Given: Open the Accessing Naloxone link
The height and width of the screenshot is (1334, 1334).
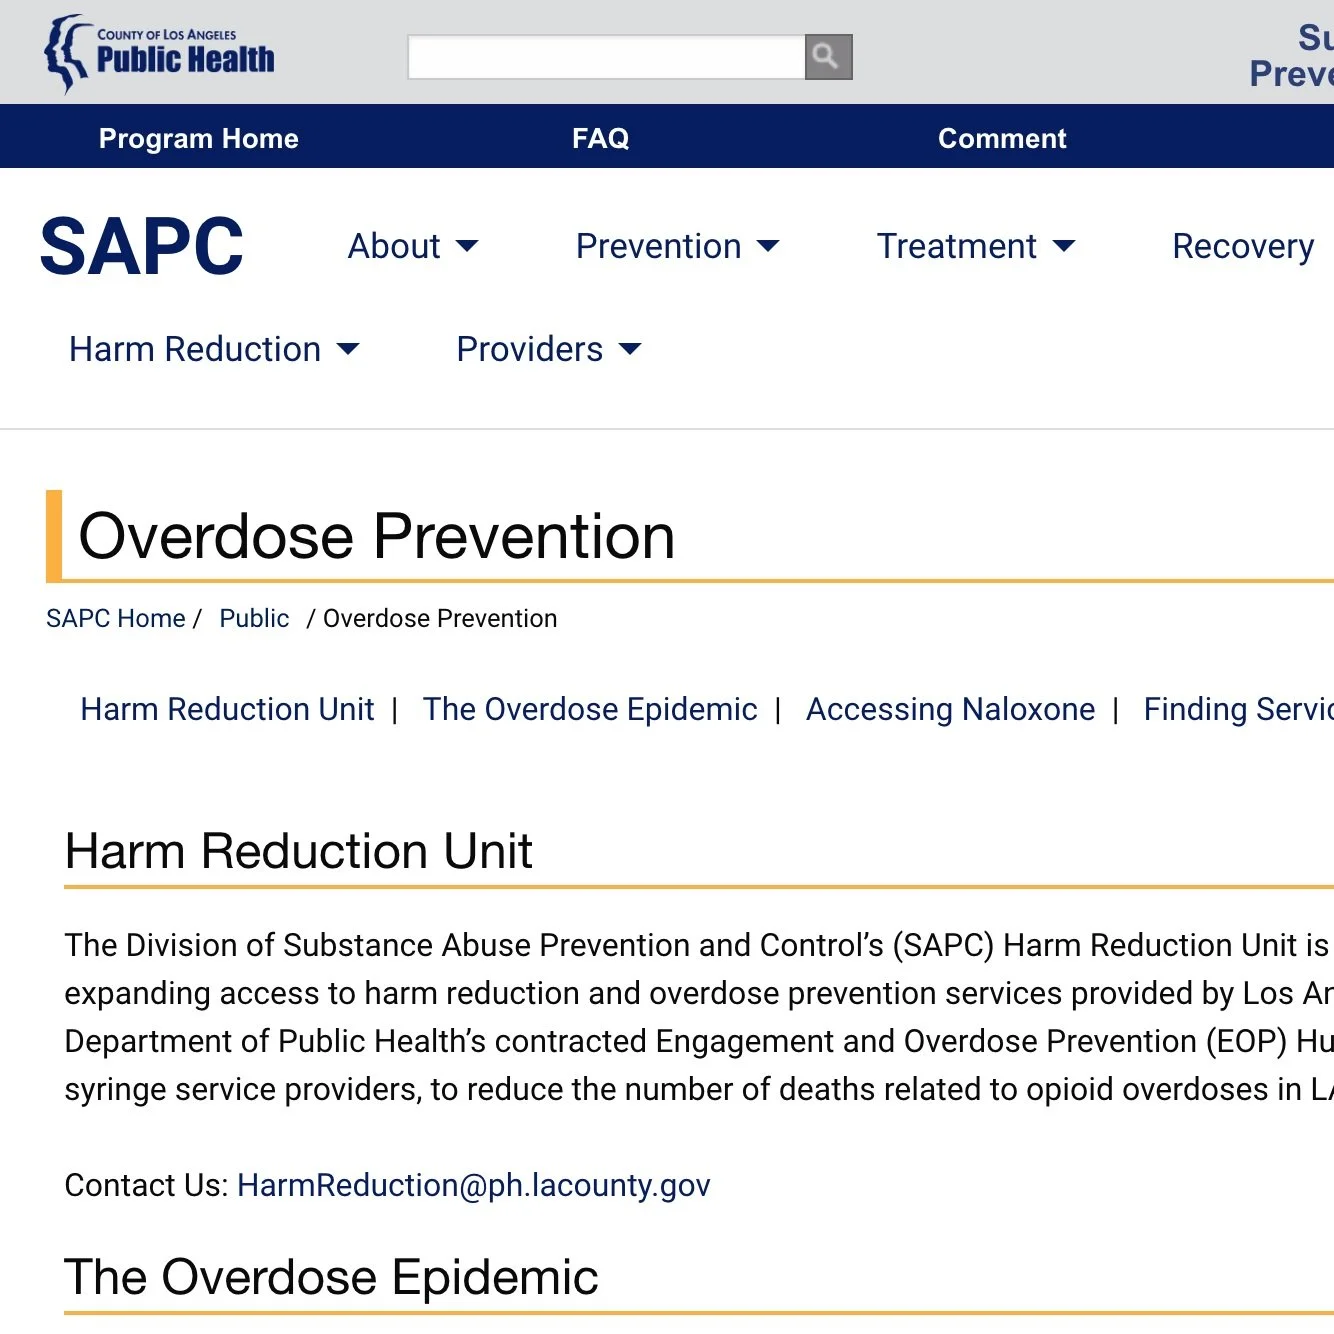Looking at the screenshot, I should (950, 709).
